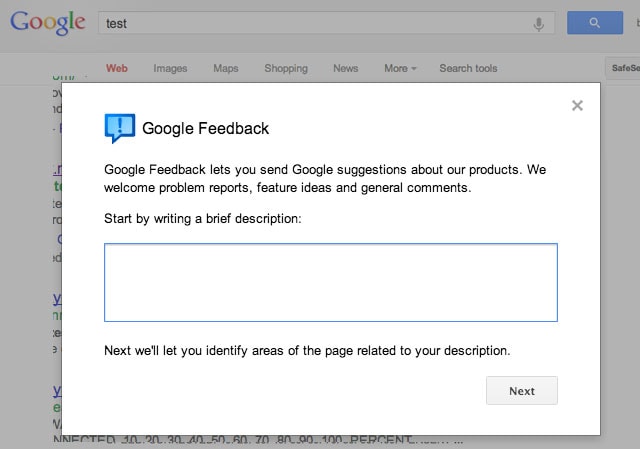Close the Google Feedback dialog
Viewport: 640px width, 449px height.
(577, 106)
